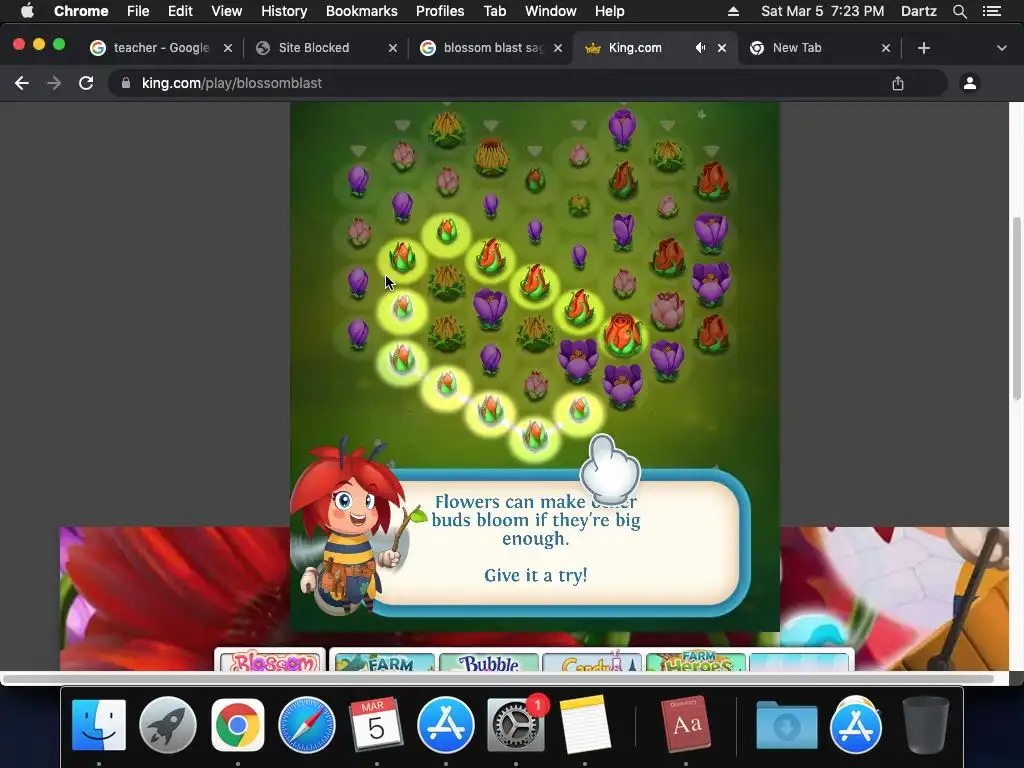Open the Bubble game thumbnail
The width and height of the screenshot is (1024, 768).
click(489, 661)
